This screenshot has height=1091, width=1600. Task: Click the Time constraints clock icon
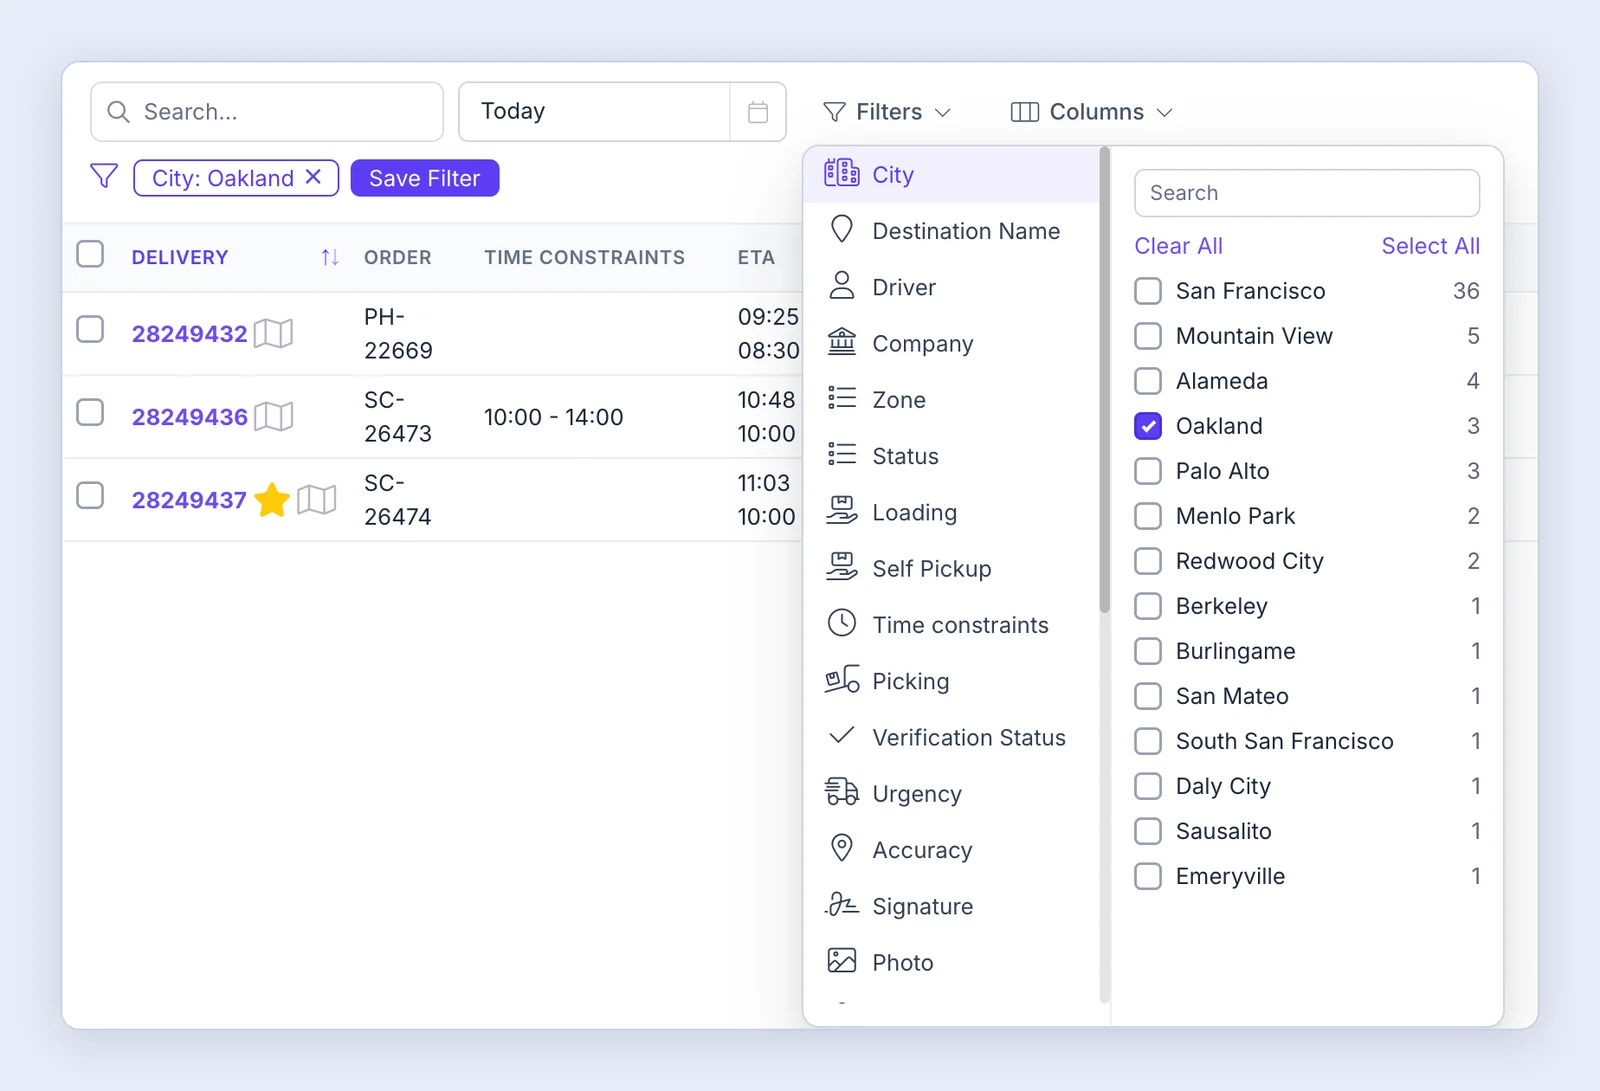(842, 623)
